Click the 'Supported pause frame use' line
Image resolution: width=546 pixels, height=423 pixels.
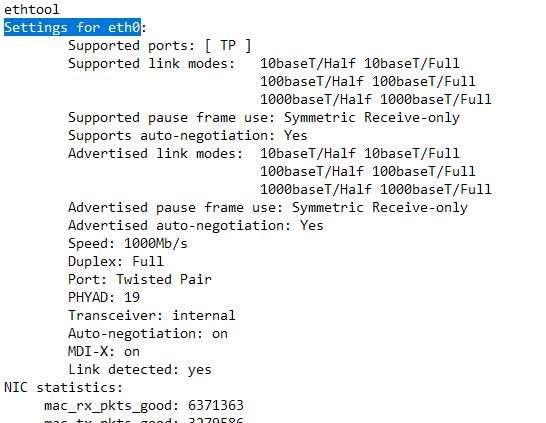point(264,118)
